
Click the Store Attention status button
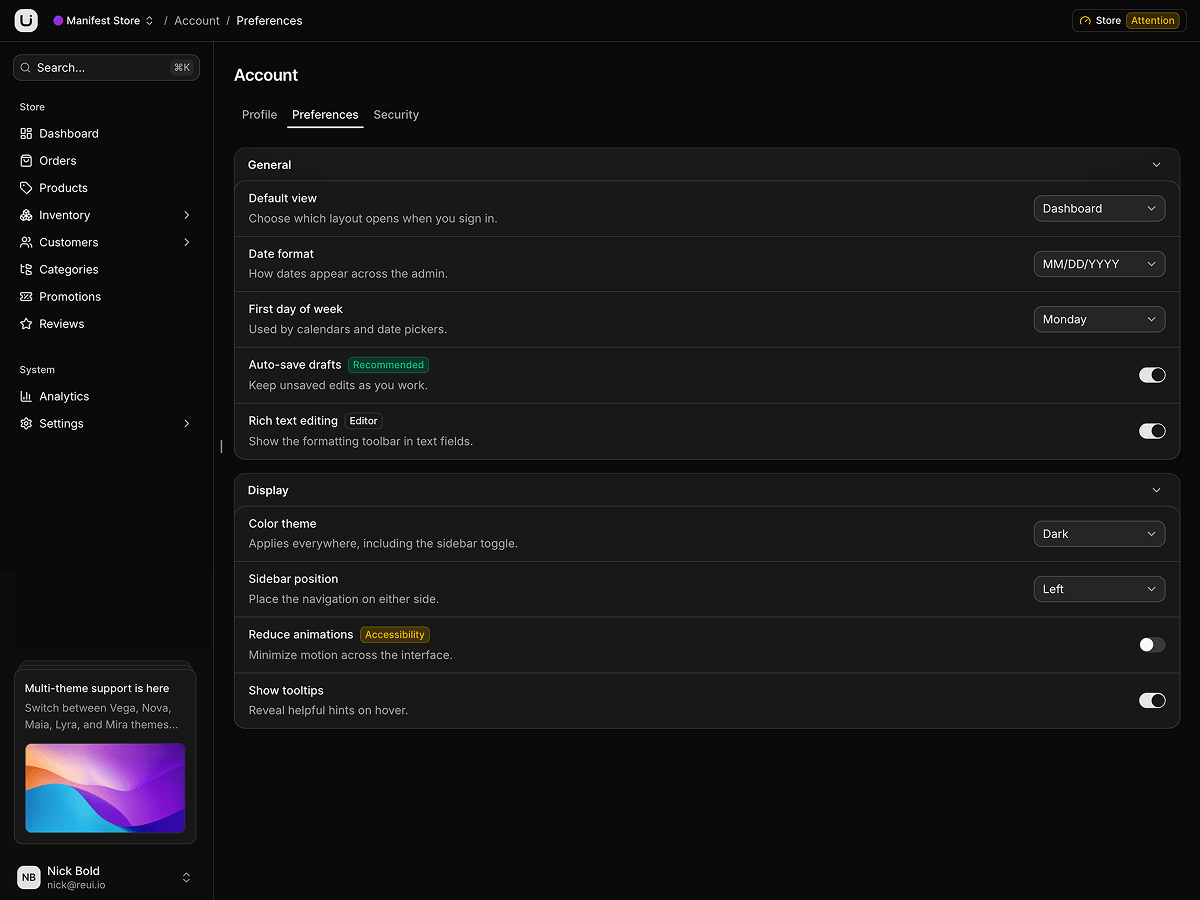pos(1129,20)
